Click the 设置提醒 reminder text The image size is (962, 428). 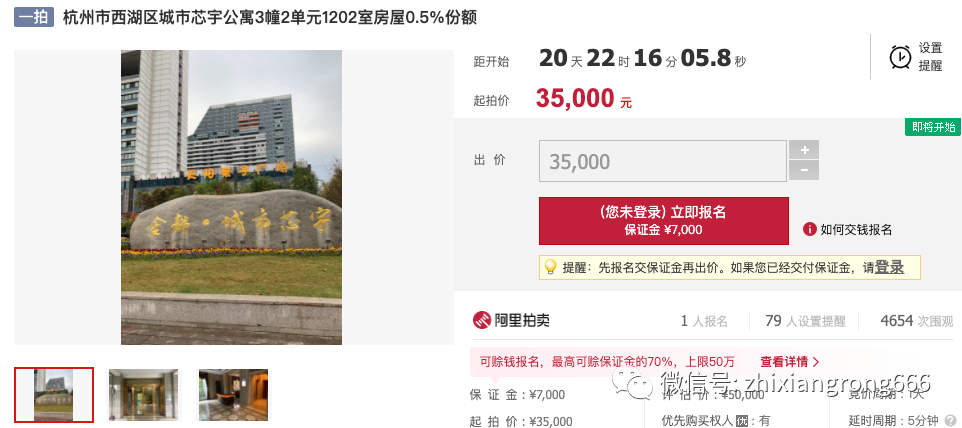click(930, 57)
